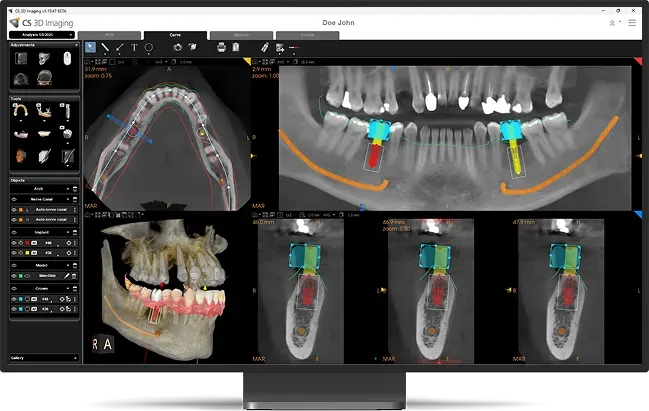The height and width of the screenshot is (411, 649).
Task: Click the red color swatch of implant #46
Action: pyautogui.click(x=27, y=243)
